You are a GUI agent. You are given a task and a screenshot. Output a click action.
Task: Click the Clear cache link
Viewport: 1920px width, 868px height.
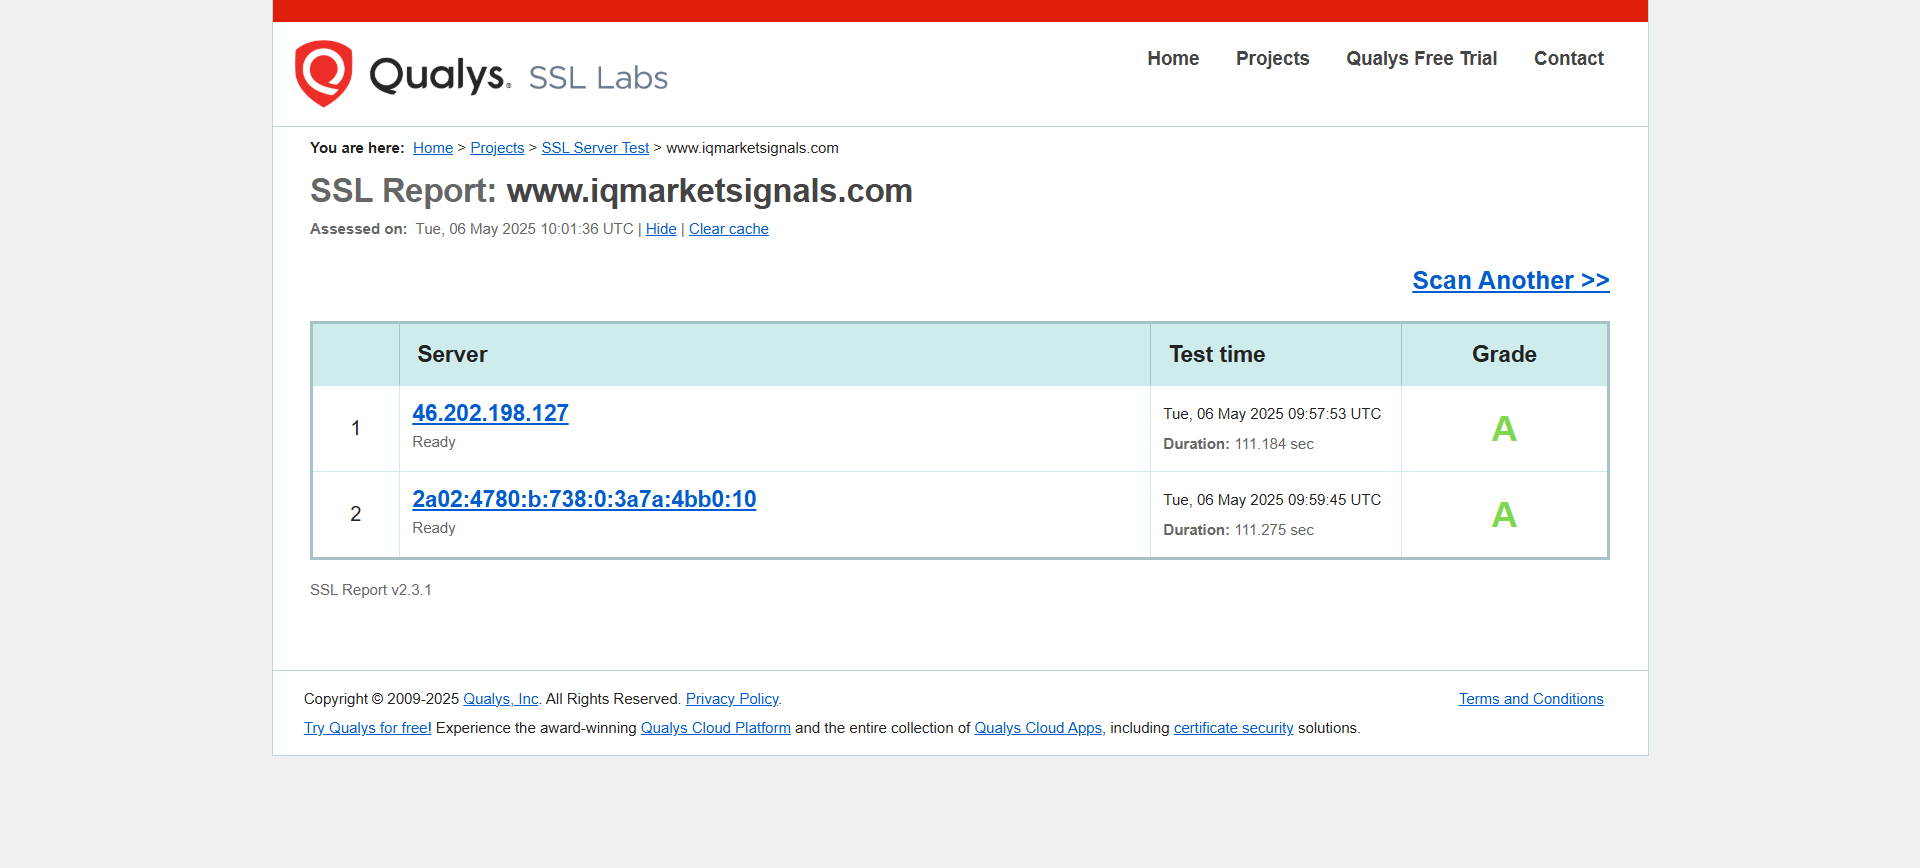728,229
